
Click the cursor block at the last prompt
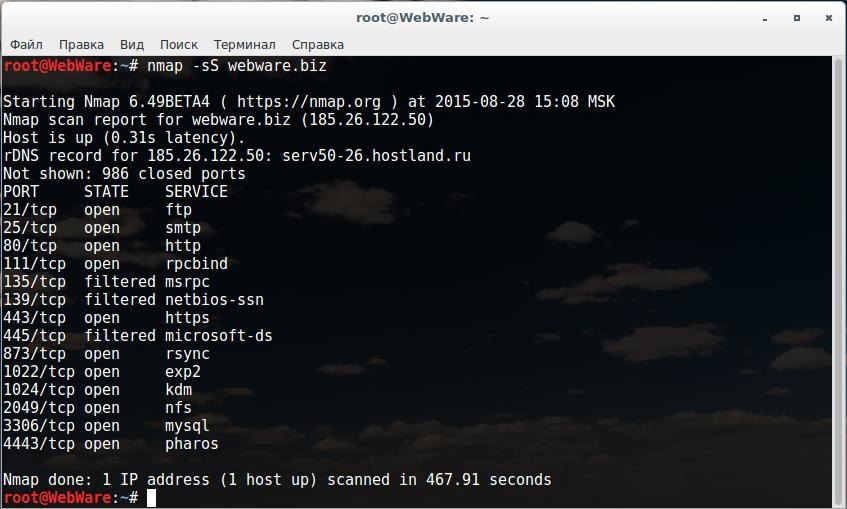point(151,497)
